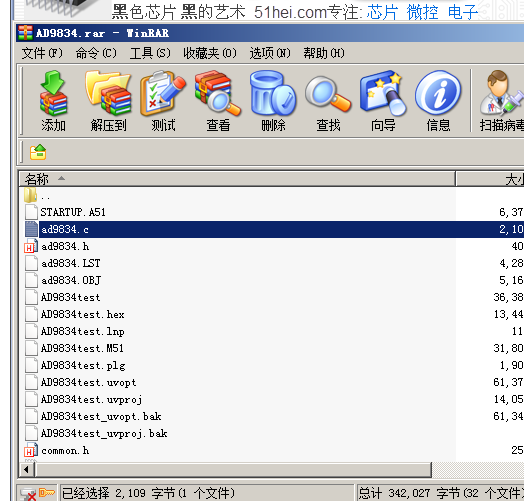The image size is (524, 501).
Task: Select the ad9834.LST file
Action: [71, 263]
